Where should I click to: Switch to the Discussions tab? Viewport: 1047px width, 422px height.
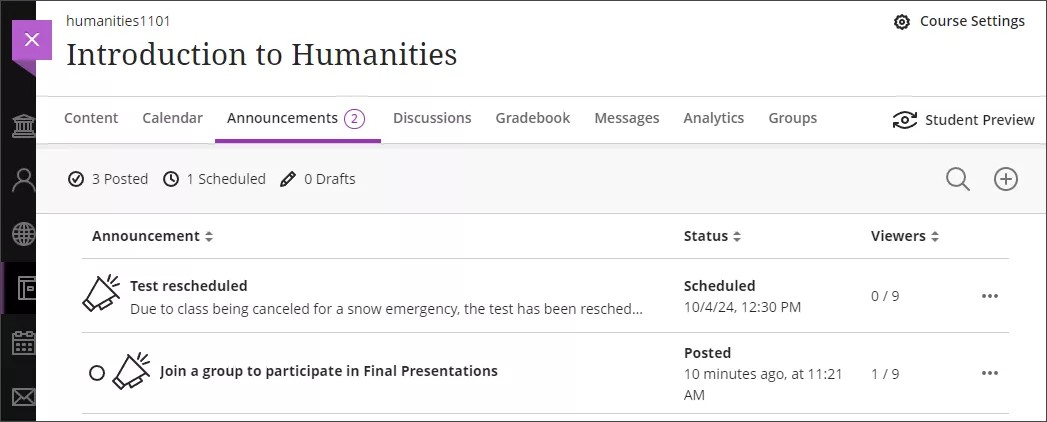click(x=432, y=118)
